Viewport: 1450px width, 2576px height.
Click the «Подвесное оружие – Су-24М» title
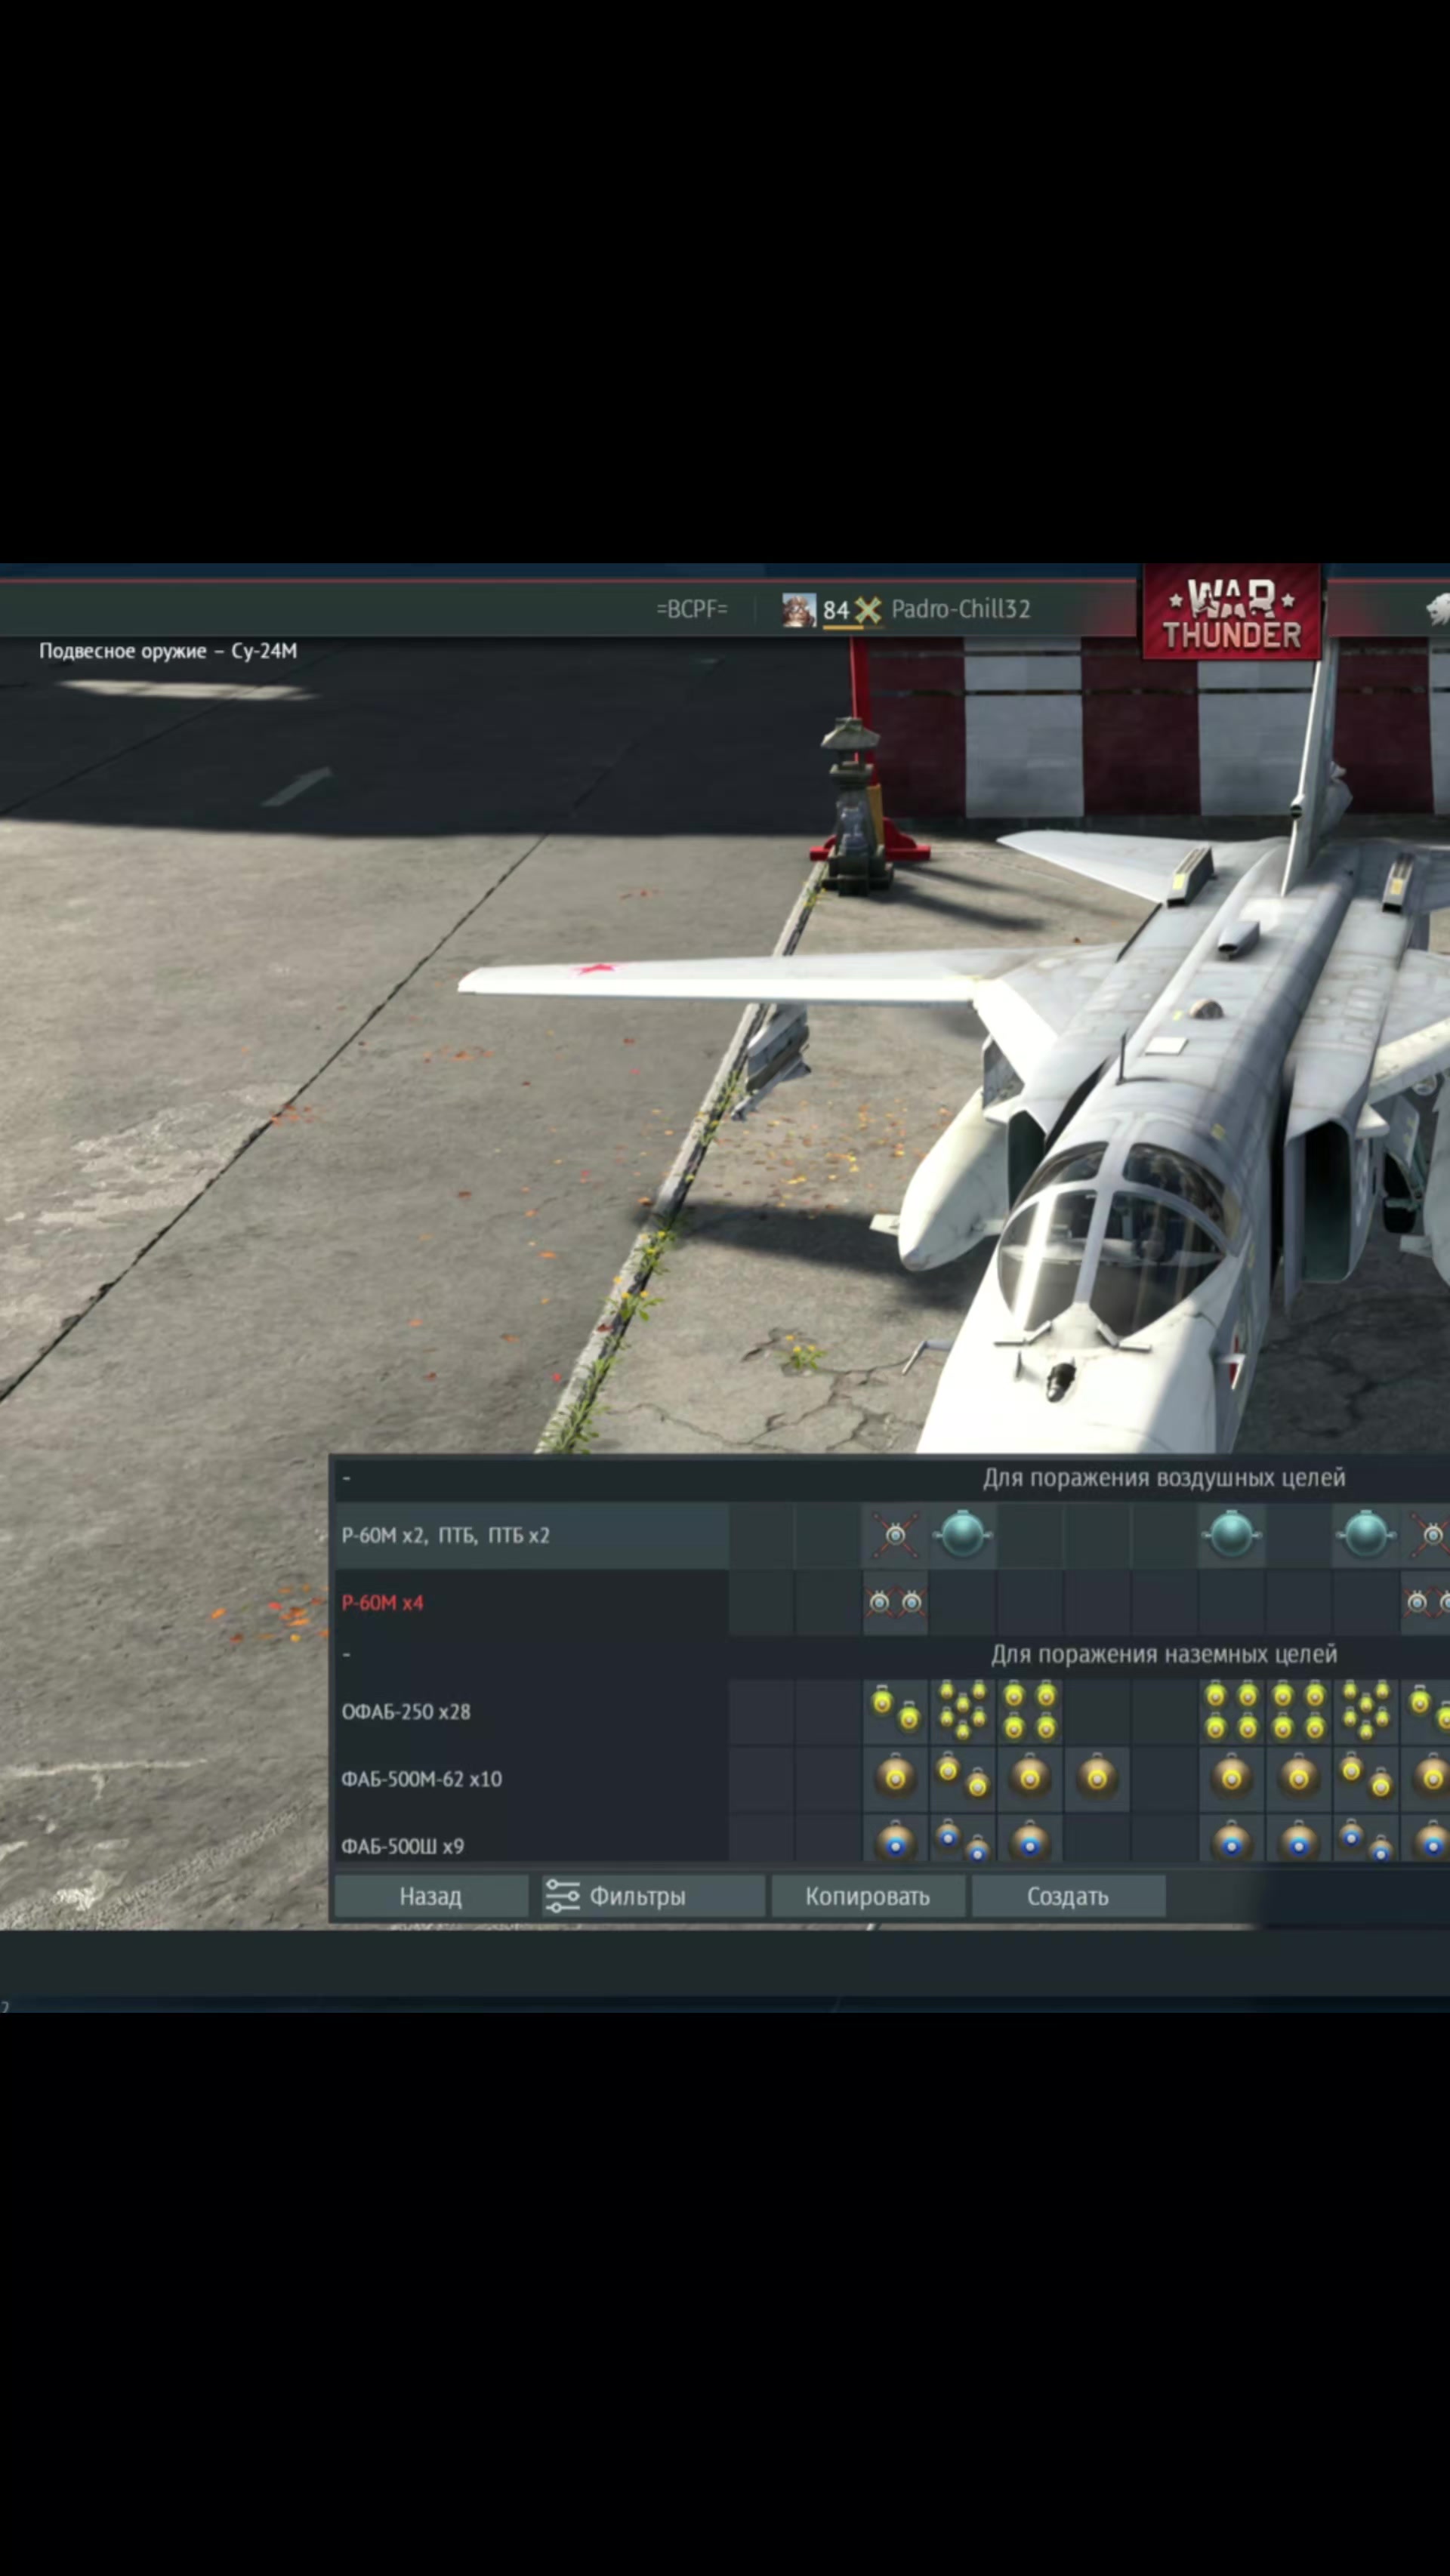pyautogui.click(x=168, y=651)
